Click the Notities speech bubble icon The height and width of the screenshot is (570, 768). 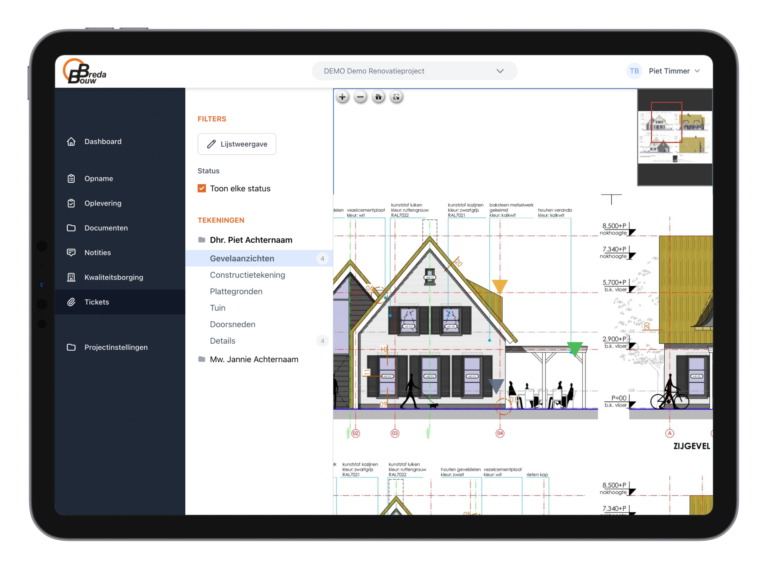tap(71, 253)
